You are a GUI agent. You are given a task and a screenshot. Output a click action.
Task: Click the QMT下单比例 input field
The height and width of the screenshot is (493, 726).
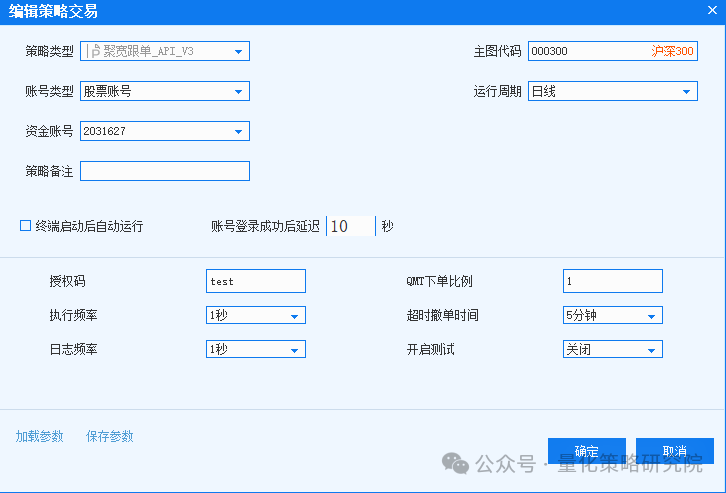point(613,281)
